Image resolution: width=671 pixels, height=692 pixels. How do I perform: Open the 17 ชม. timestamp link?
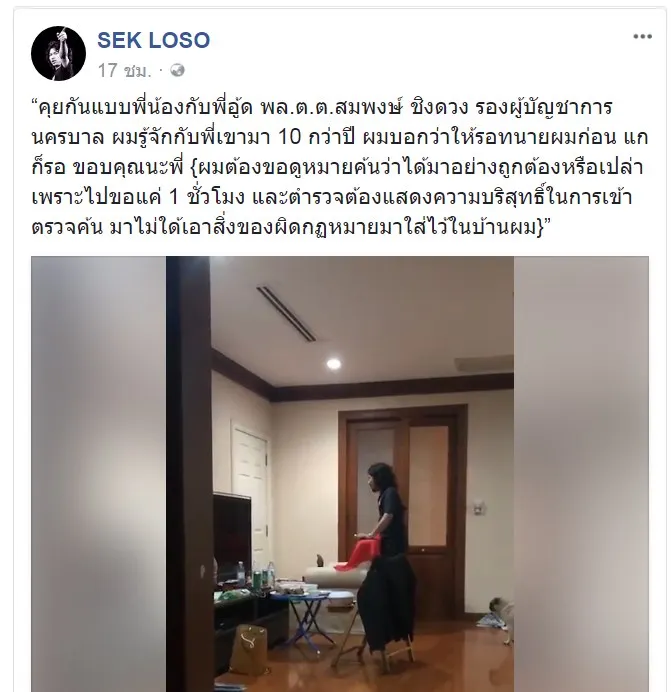click(124, 70)
